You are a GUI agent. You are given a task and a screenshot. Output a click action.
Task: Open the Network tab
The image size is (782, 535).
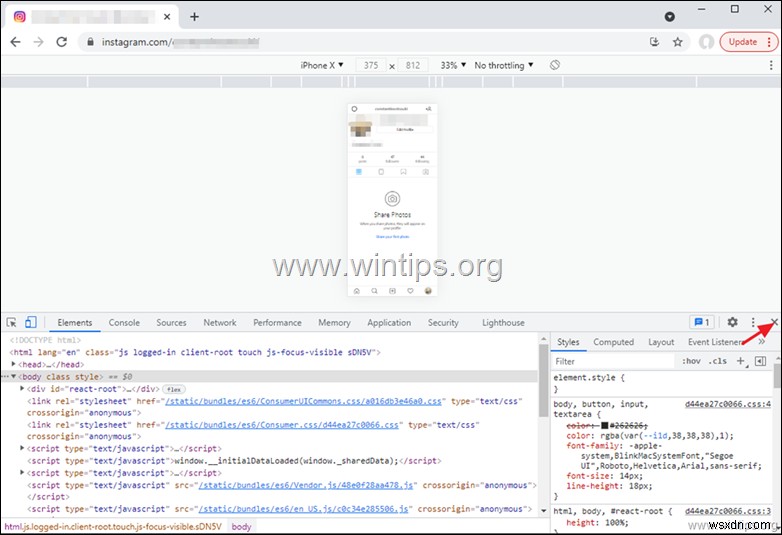tap(220, 323)
